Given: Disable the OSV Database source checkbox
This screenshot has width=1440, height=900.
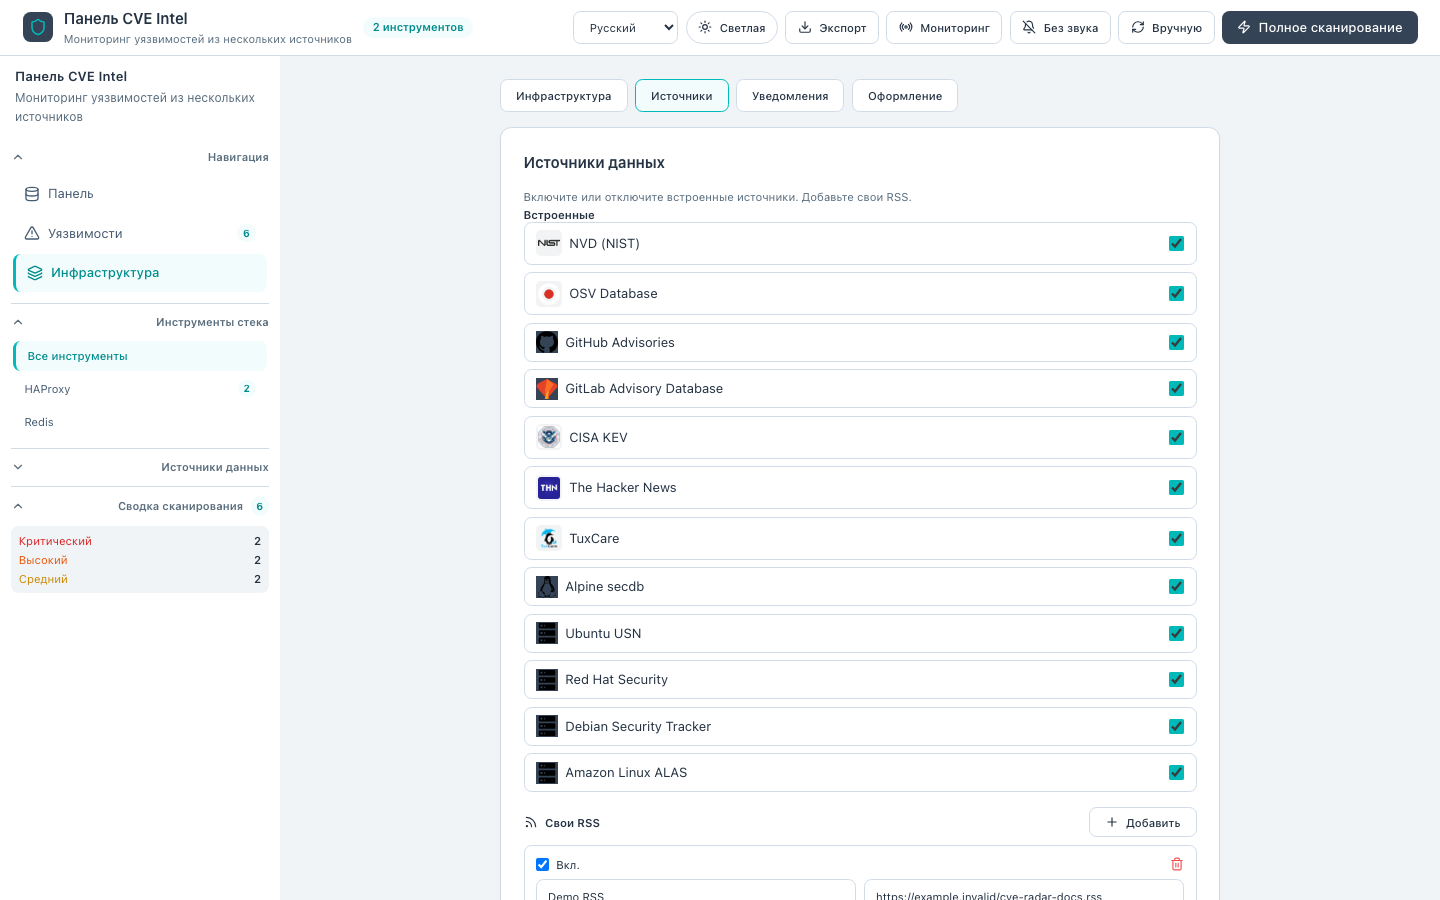Looking at the screenshot, I should pyautogui.click(x=1176, y=294).
